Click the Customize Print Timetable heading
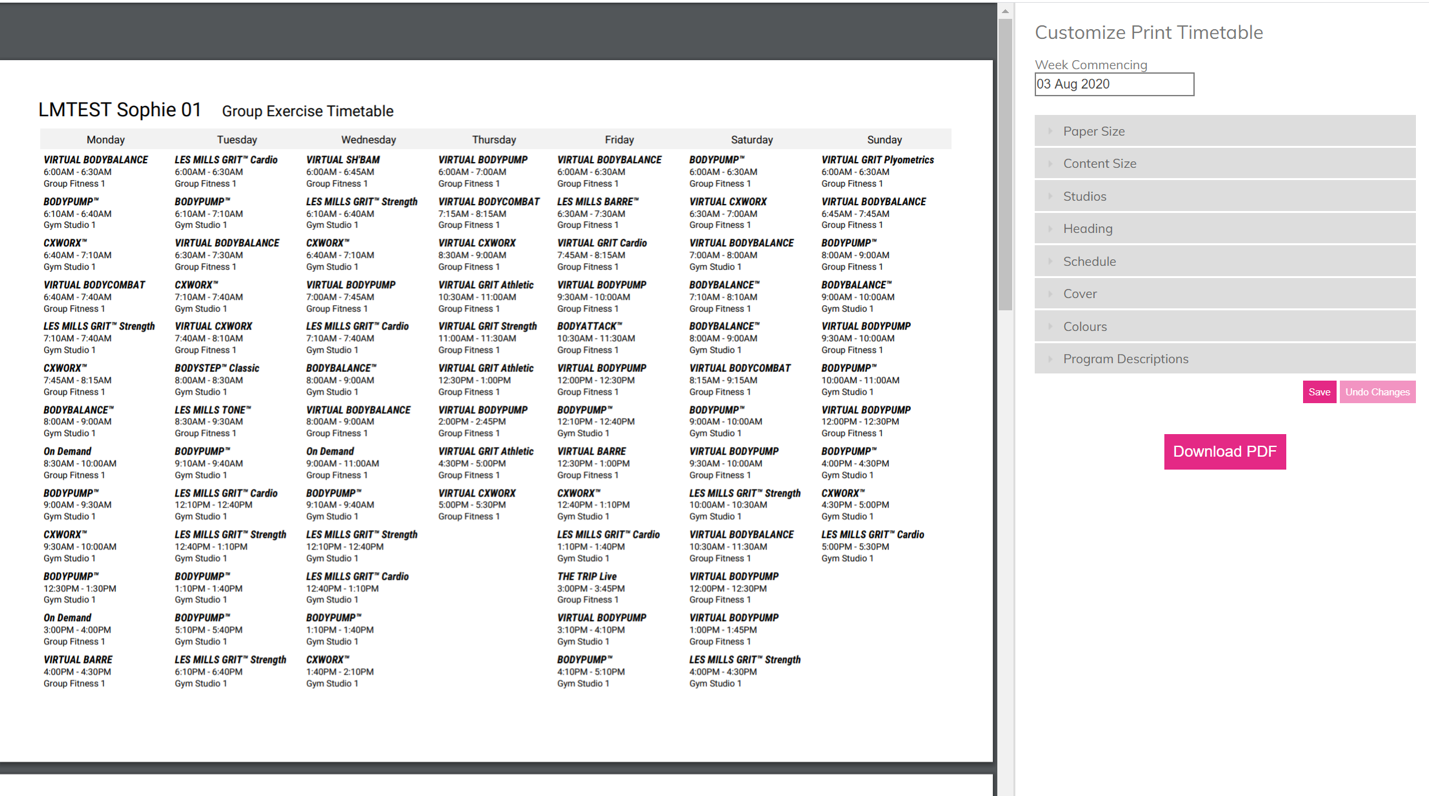This screenshot has height=796, width=1429. click(x=1149, y=32)
